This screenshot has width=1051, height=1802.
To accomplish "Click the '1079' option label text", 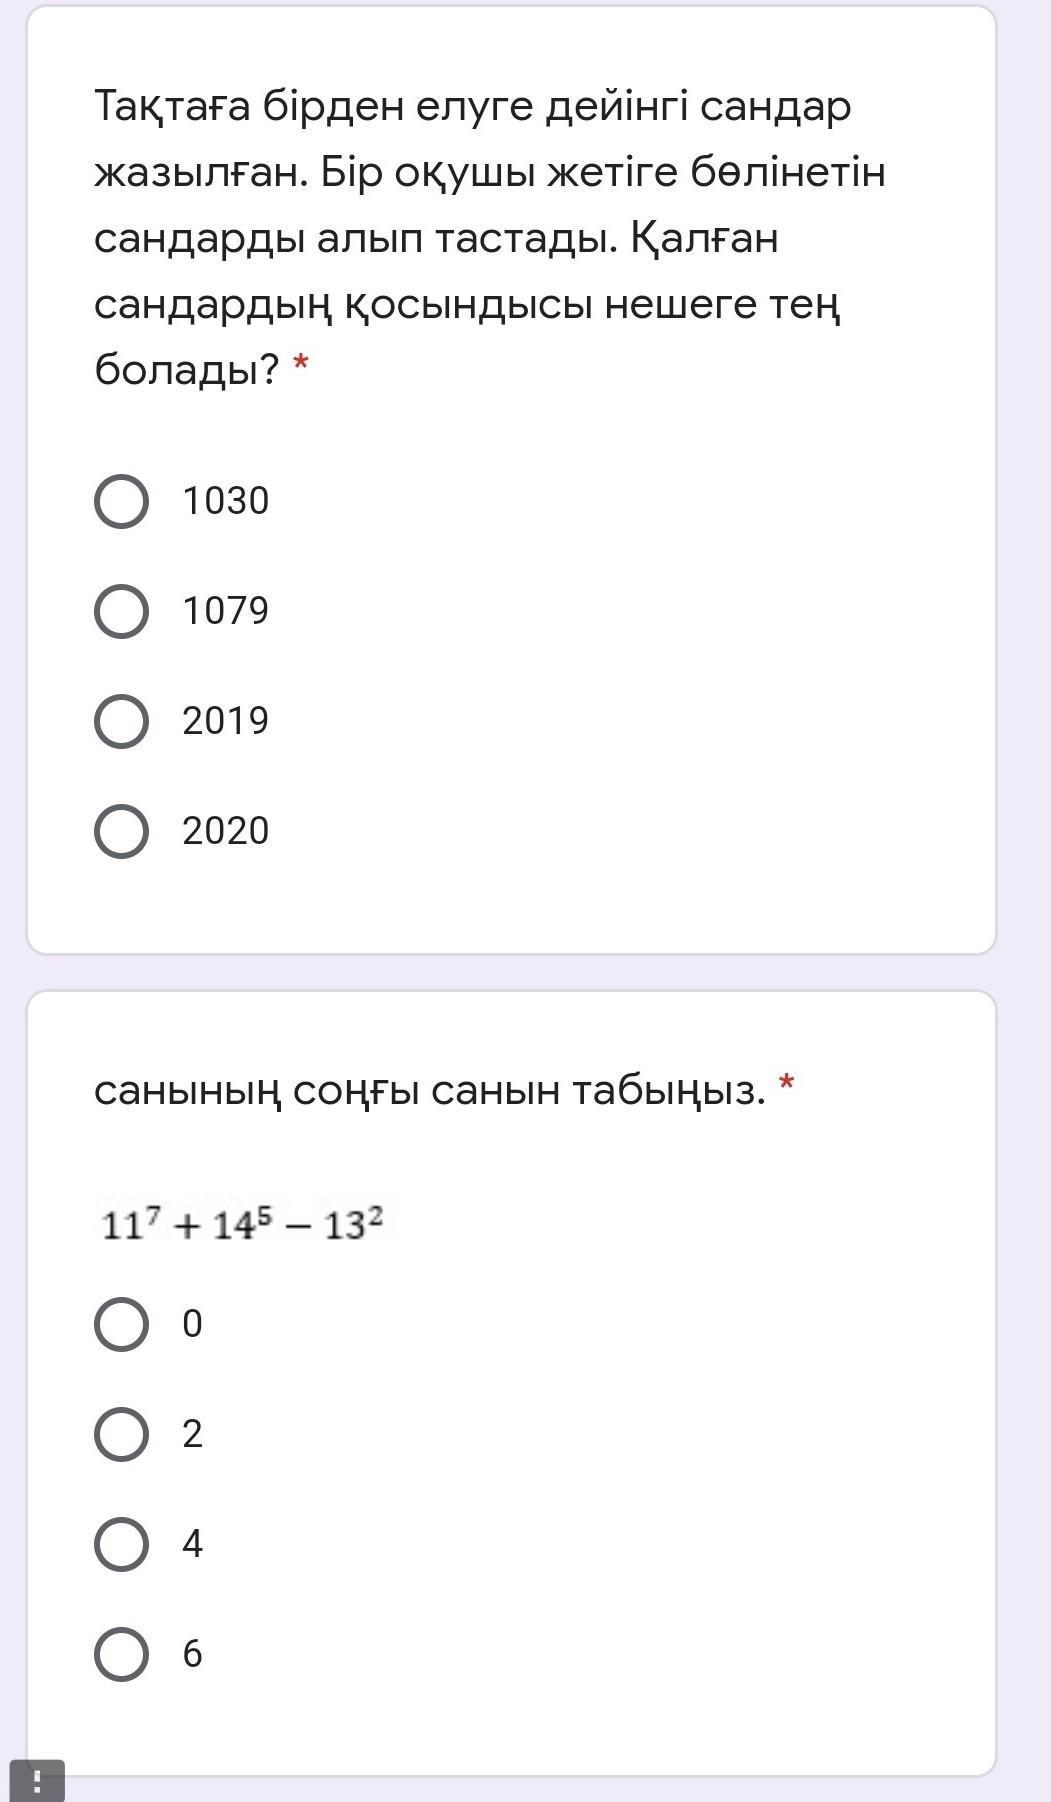I will 225,611.
